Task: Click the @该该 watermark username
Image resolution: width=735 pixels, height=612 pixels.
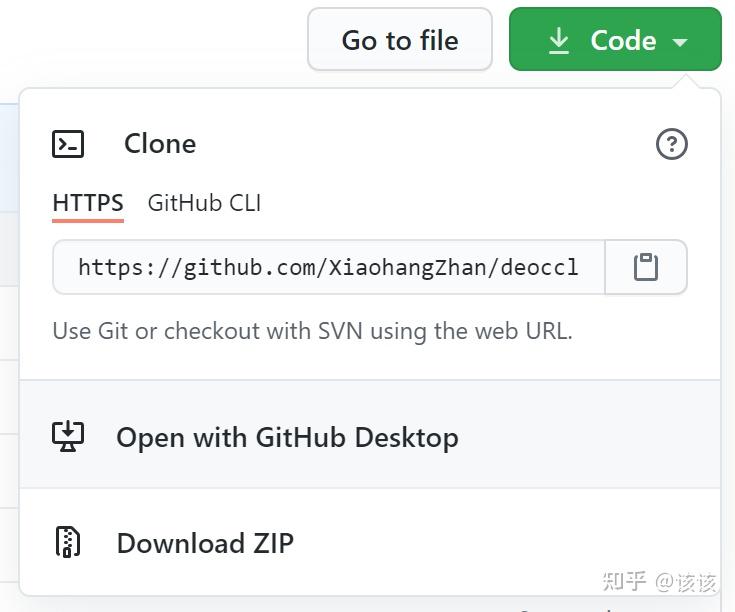Action: (686, 581)
